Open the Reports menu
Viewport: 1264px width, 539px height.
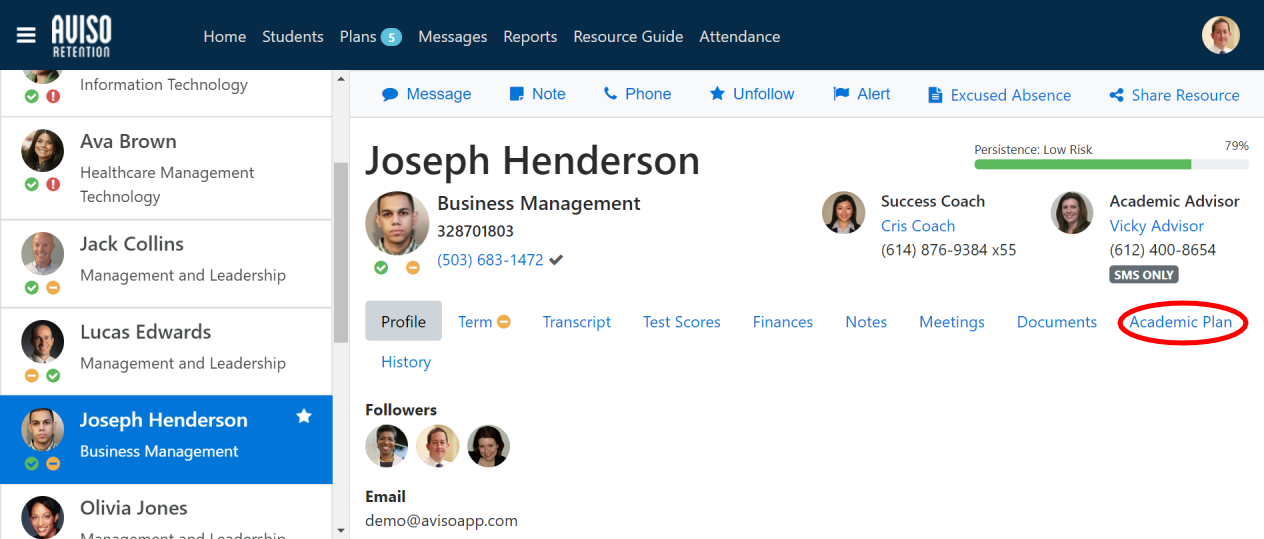tap(530, 36)
